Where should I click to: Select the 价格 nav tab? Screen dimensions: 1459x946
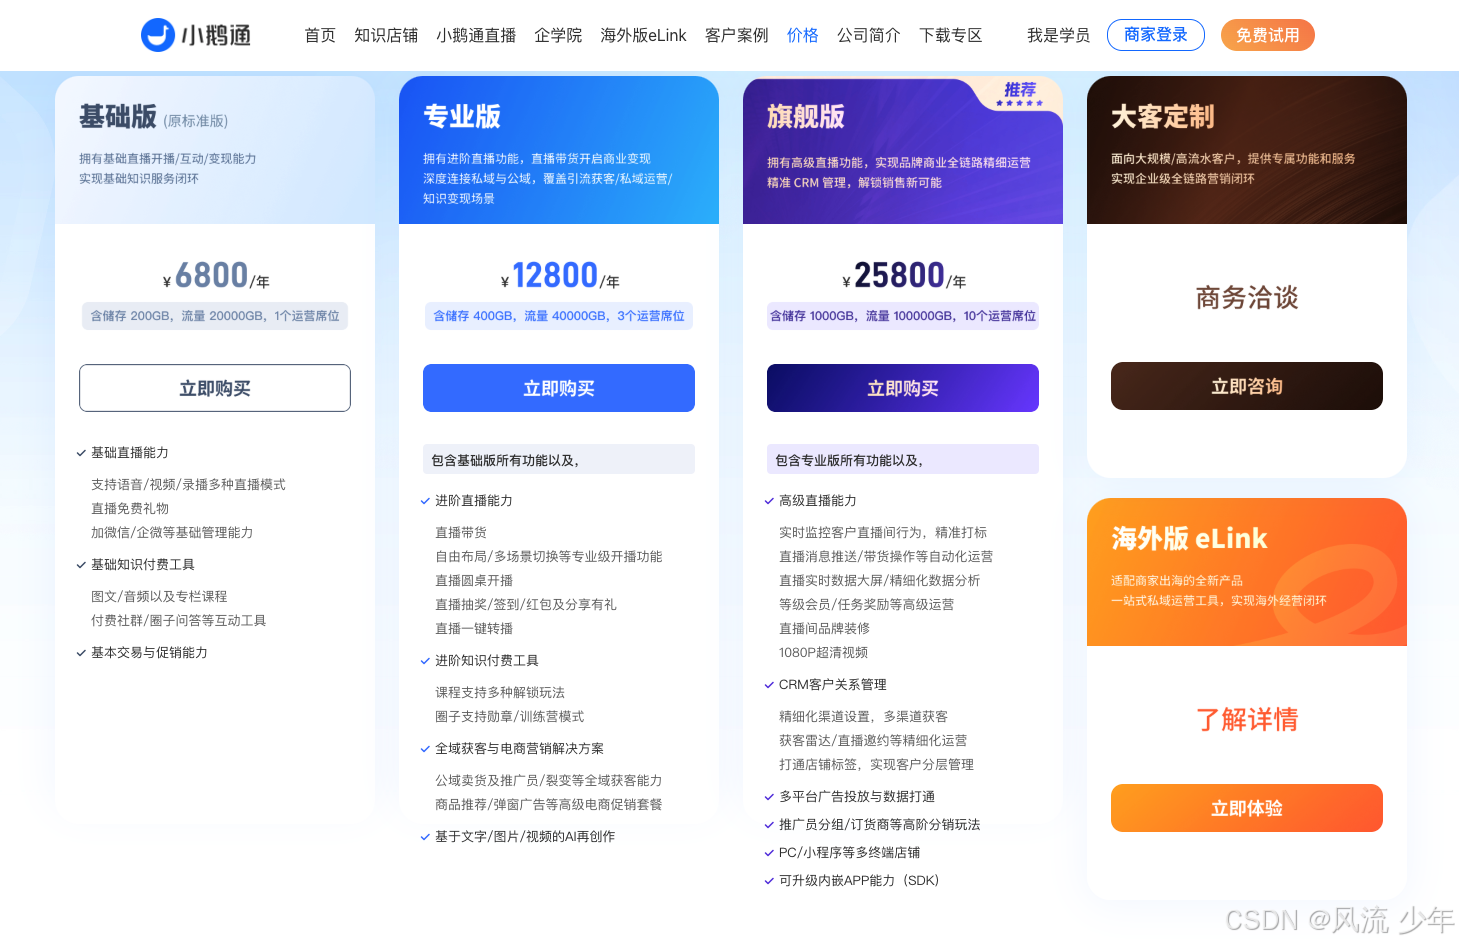(803, 35)
